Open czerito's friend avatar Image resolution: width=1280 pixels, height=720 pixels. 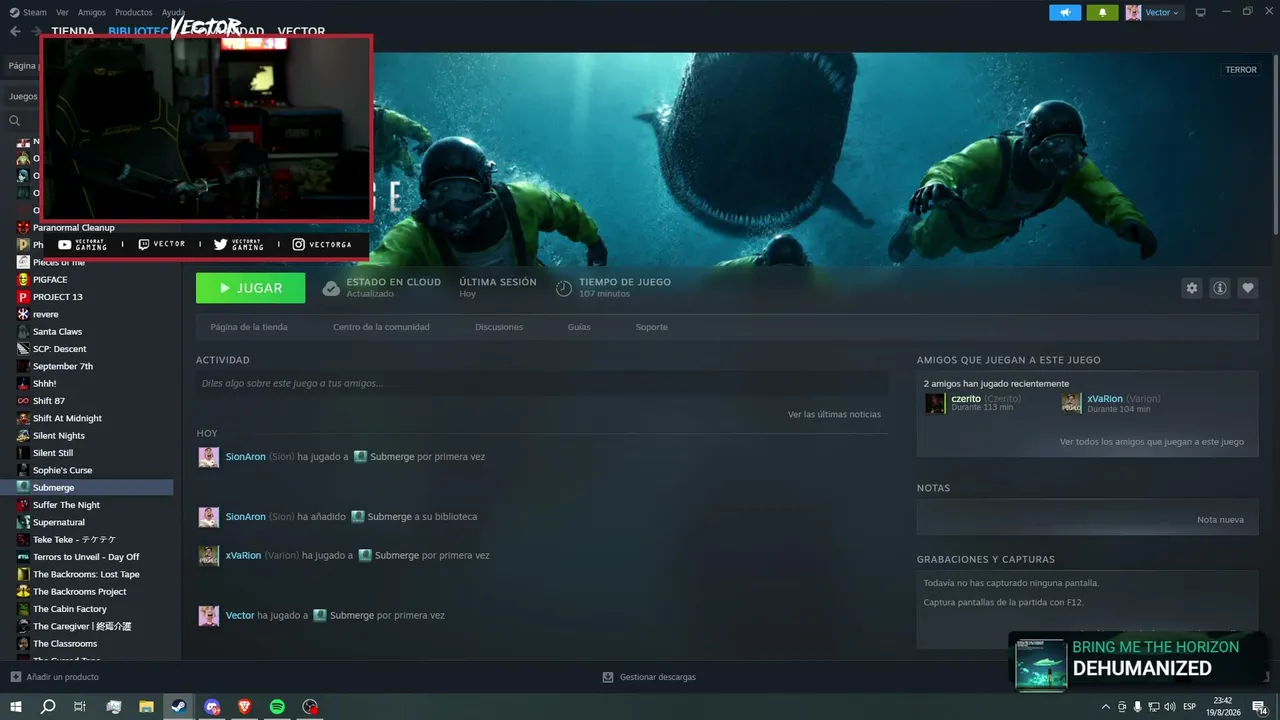point(935,403)
